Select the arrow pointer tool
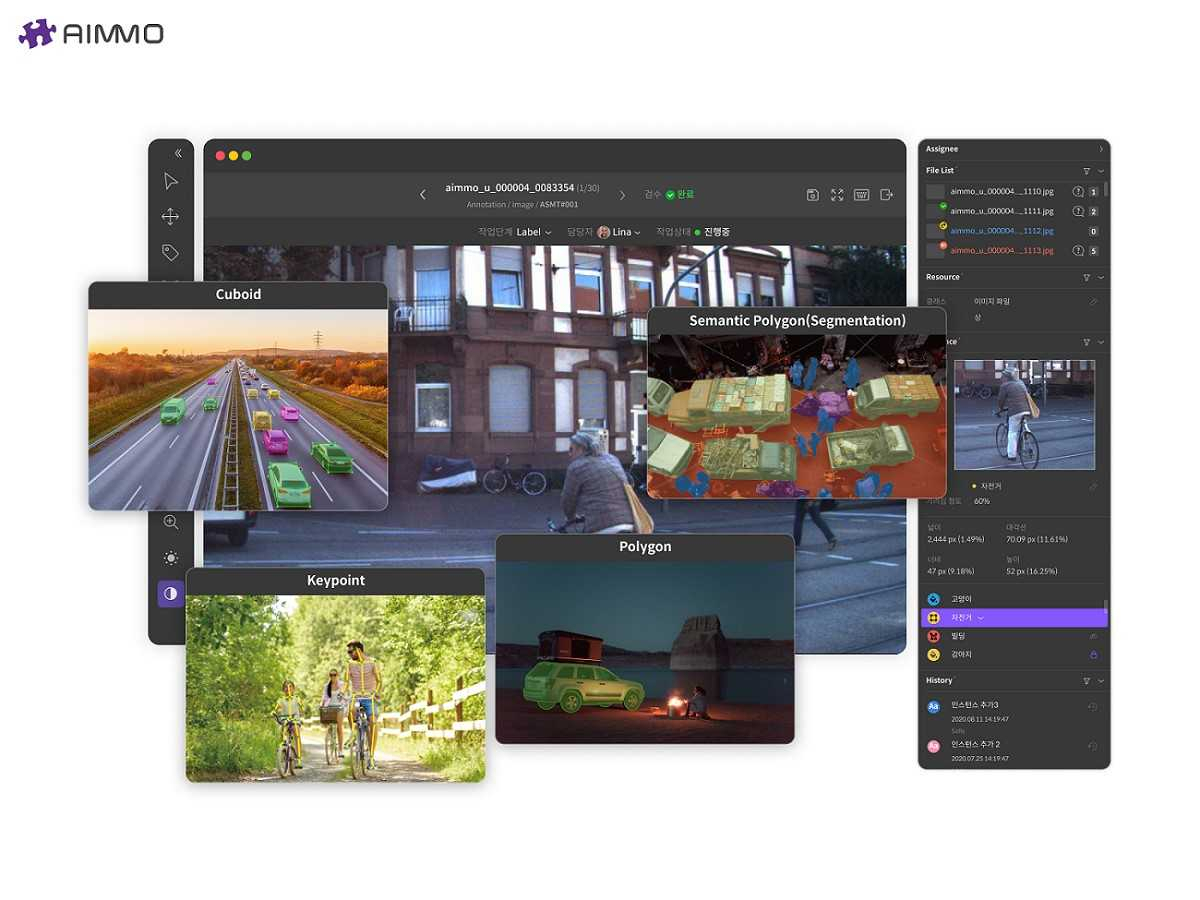 pos(171,181)
